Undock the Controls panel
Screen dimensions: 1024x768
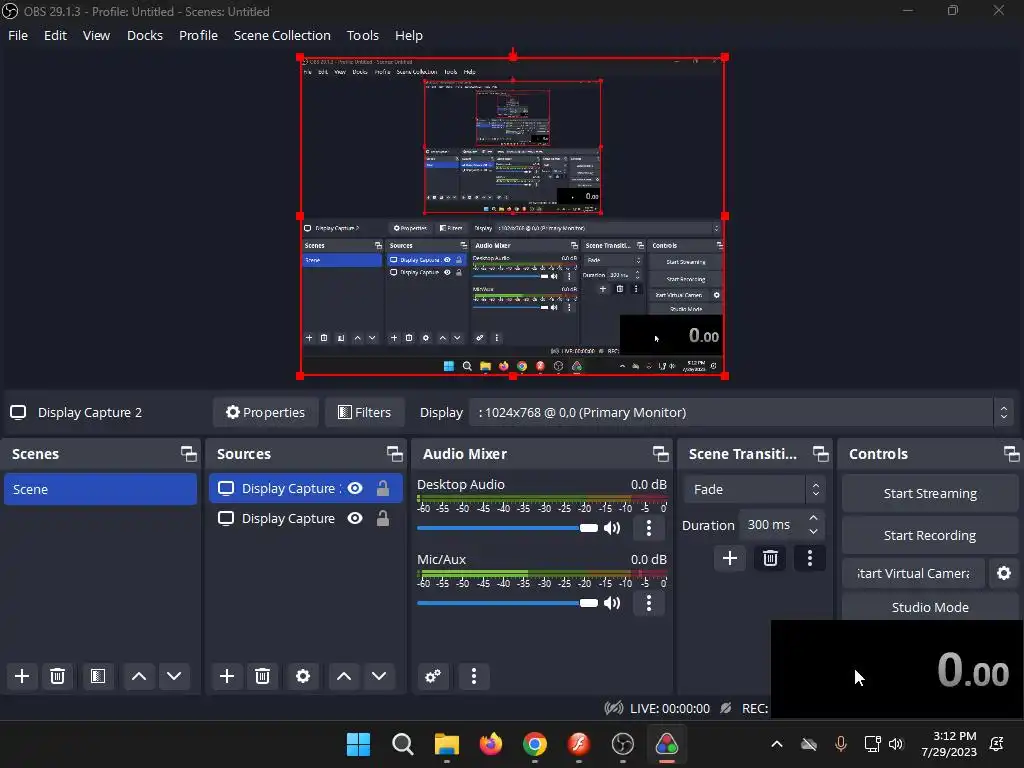click(x=1012, y=454)
